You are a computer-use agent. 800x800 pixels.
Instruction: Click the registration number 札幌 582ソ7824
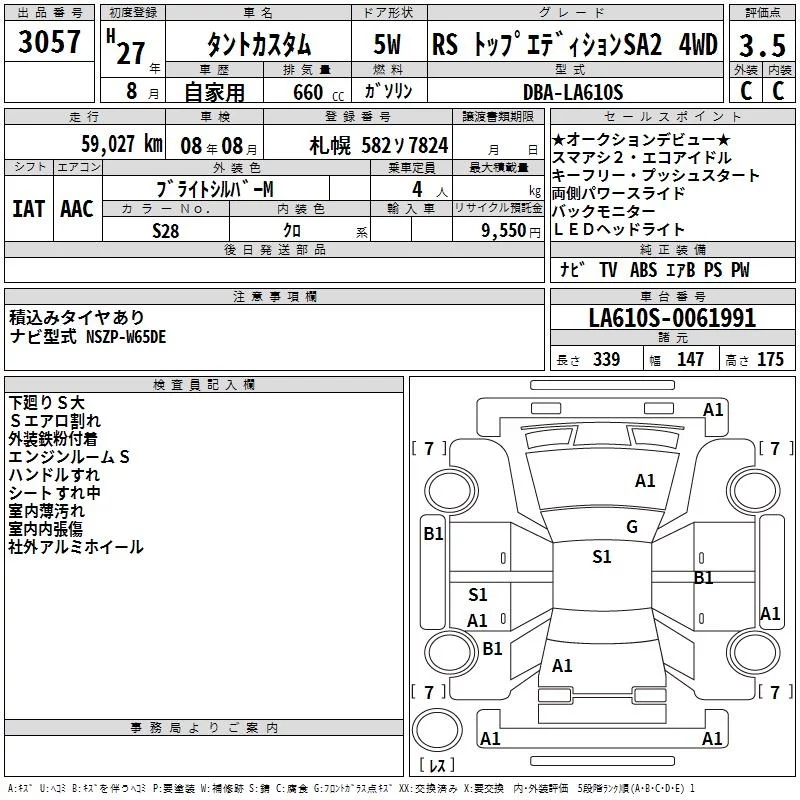click(x=379, y=145)
